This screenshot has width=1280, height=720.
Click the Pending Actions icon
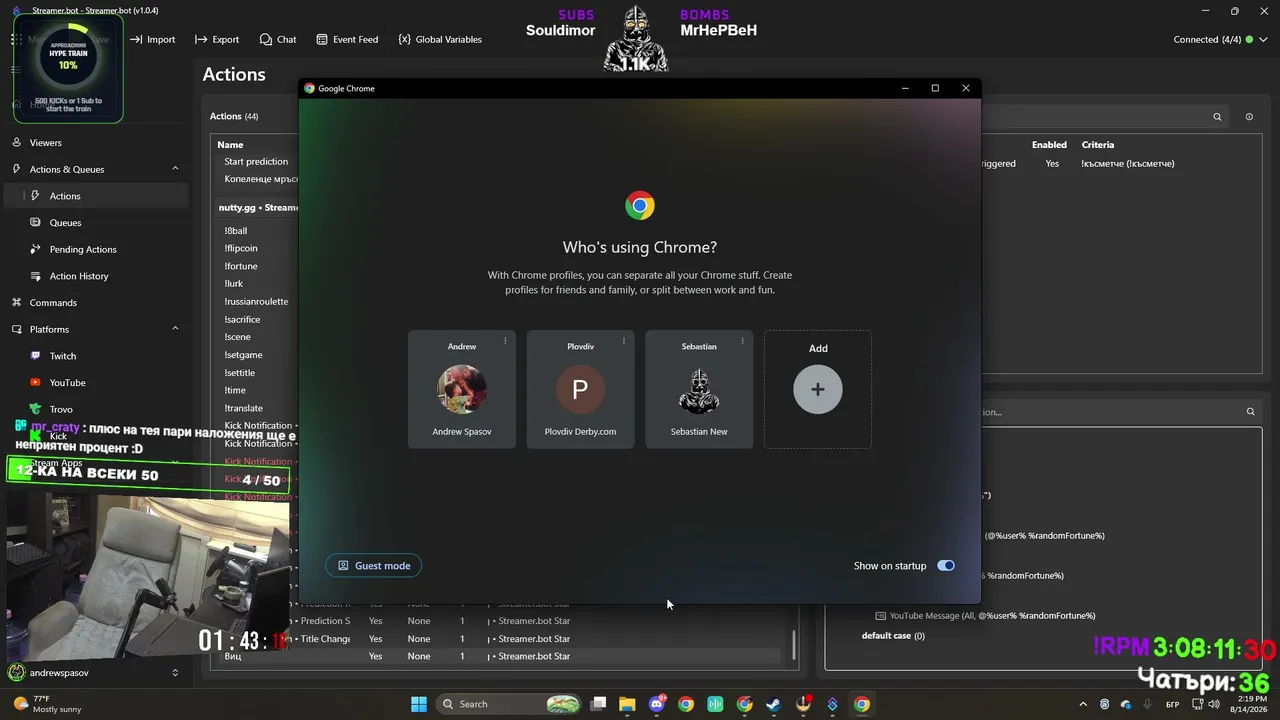coord(35,249)
